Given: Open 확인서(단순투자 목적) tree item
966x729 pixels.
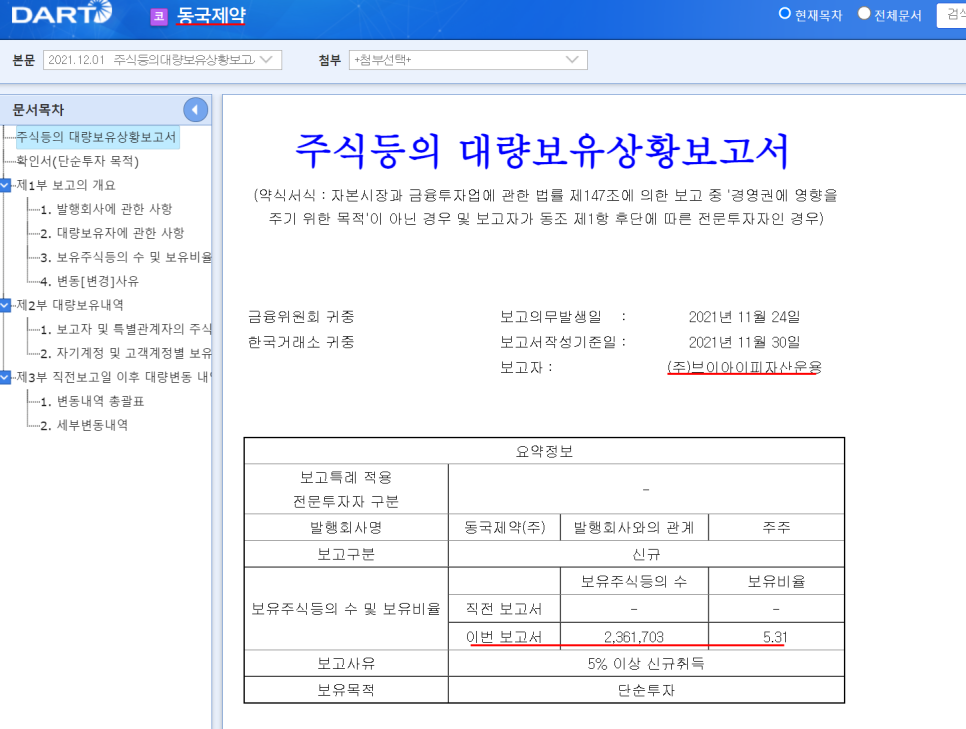Looking at the screenshot, I should pyautogui.click(x=78, y=161).
